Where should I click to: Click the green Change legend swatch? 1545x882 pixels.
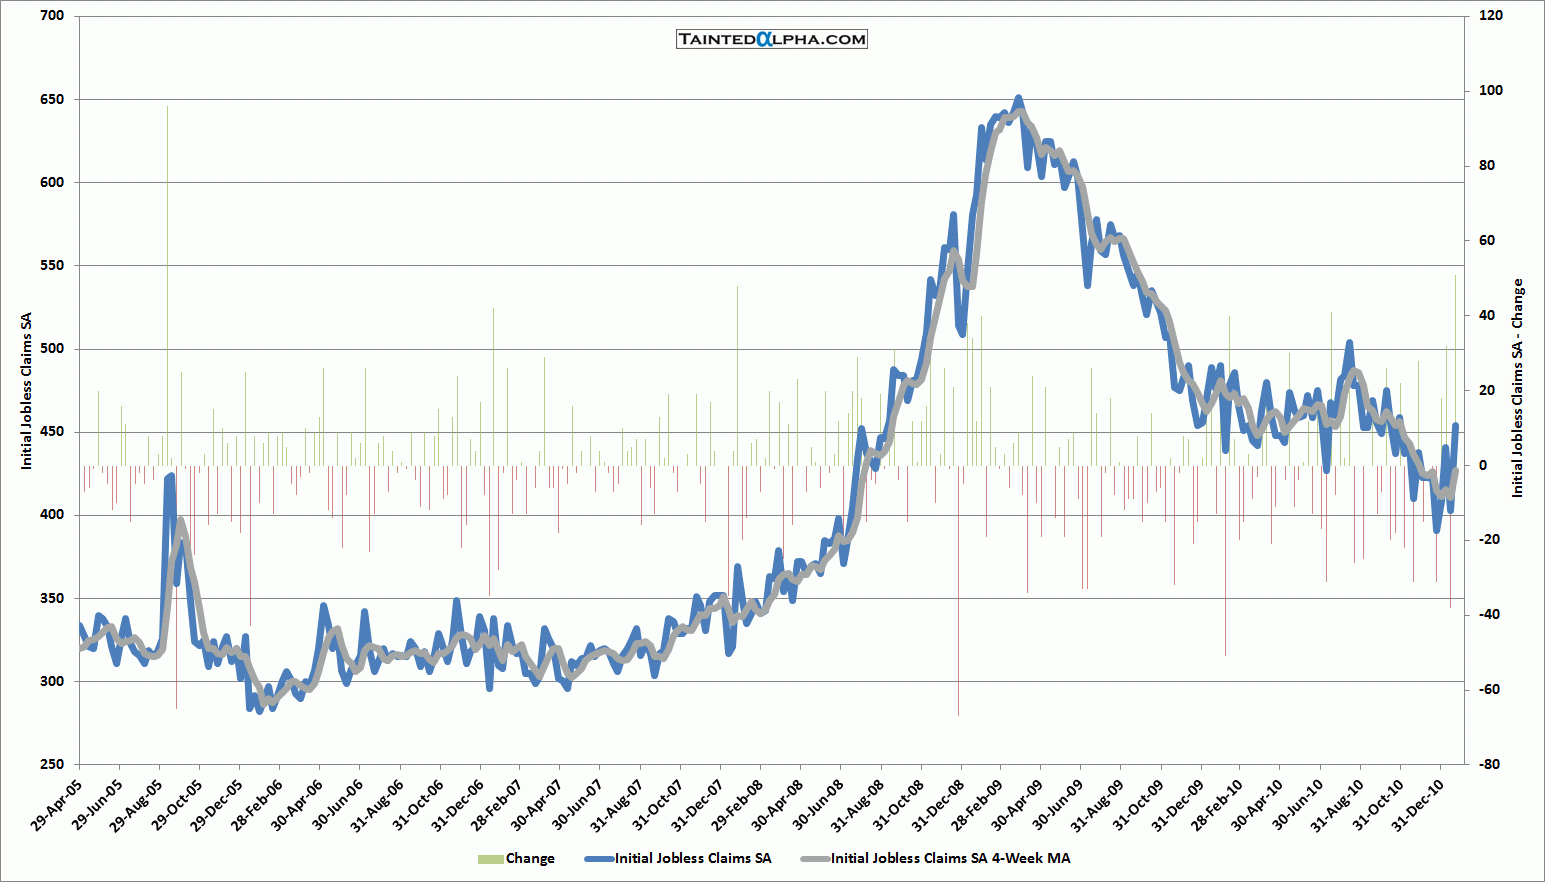[x=490, y=859]
